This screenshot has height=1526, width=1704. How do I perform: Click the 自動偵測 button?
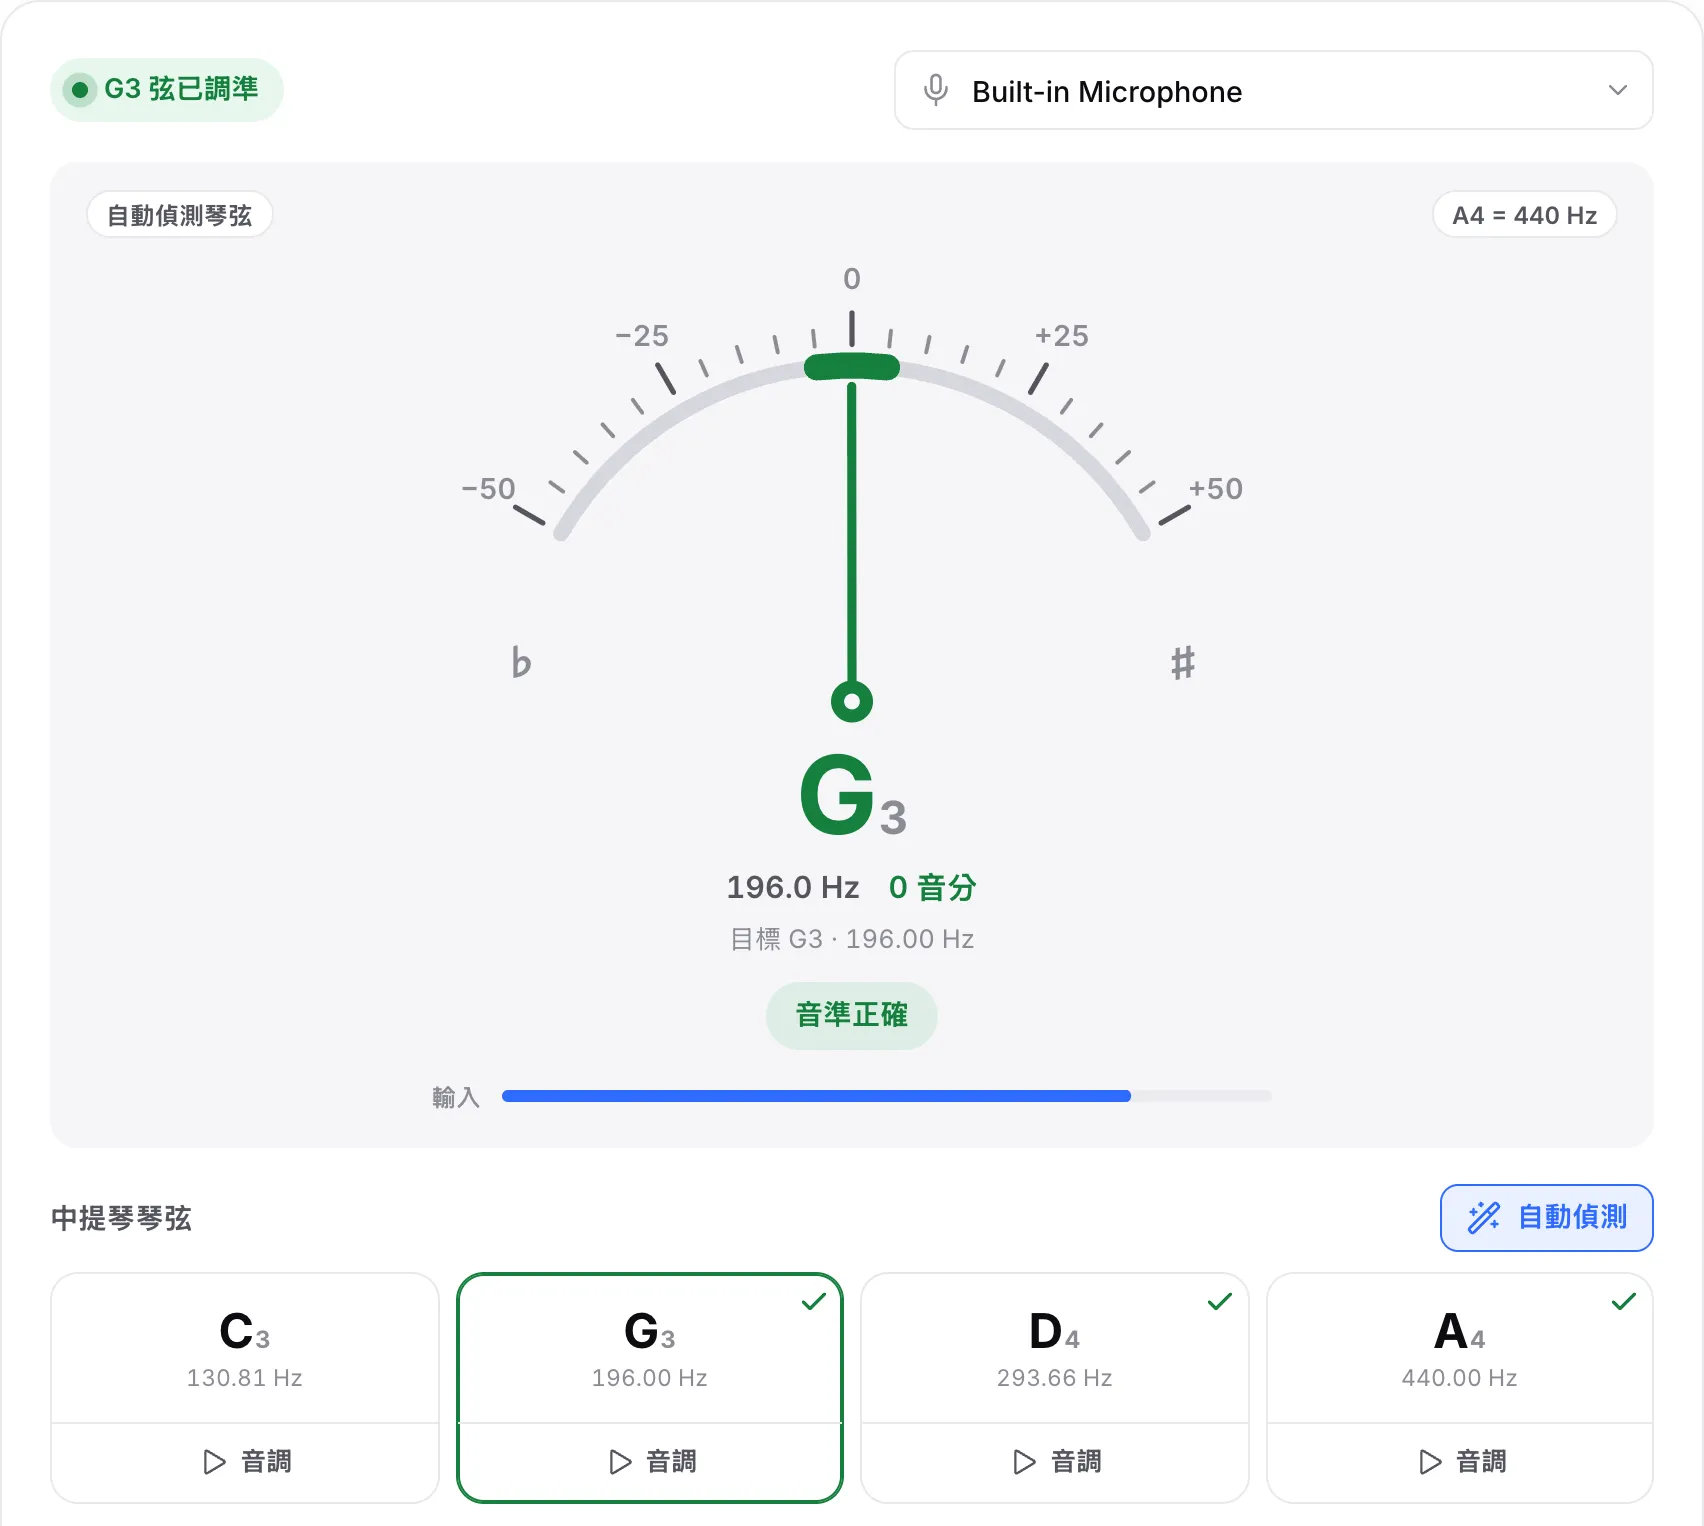1546,1217
